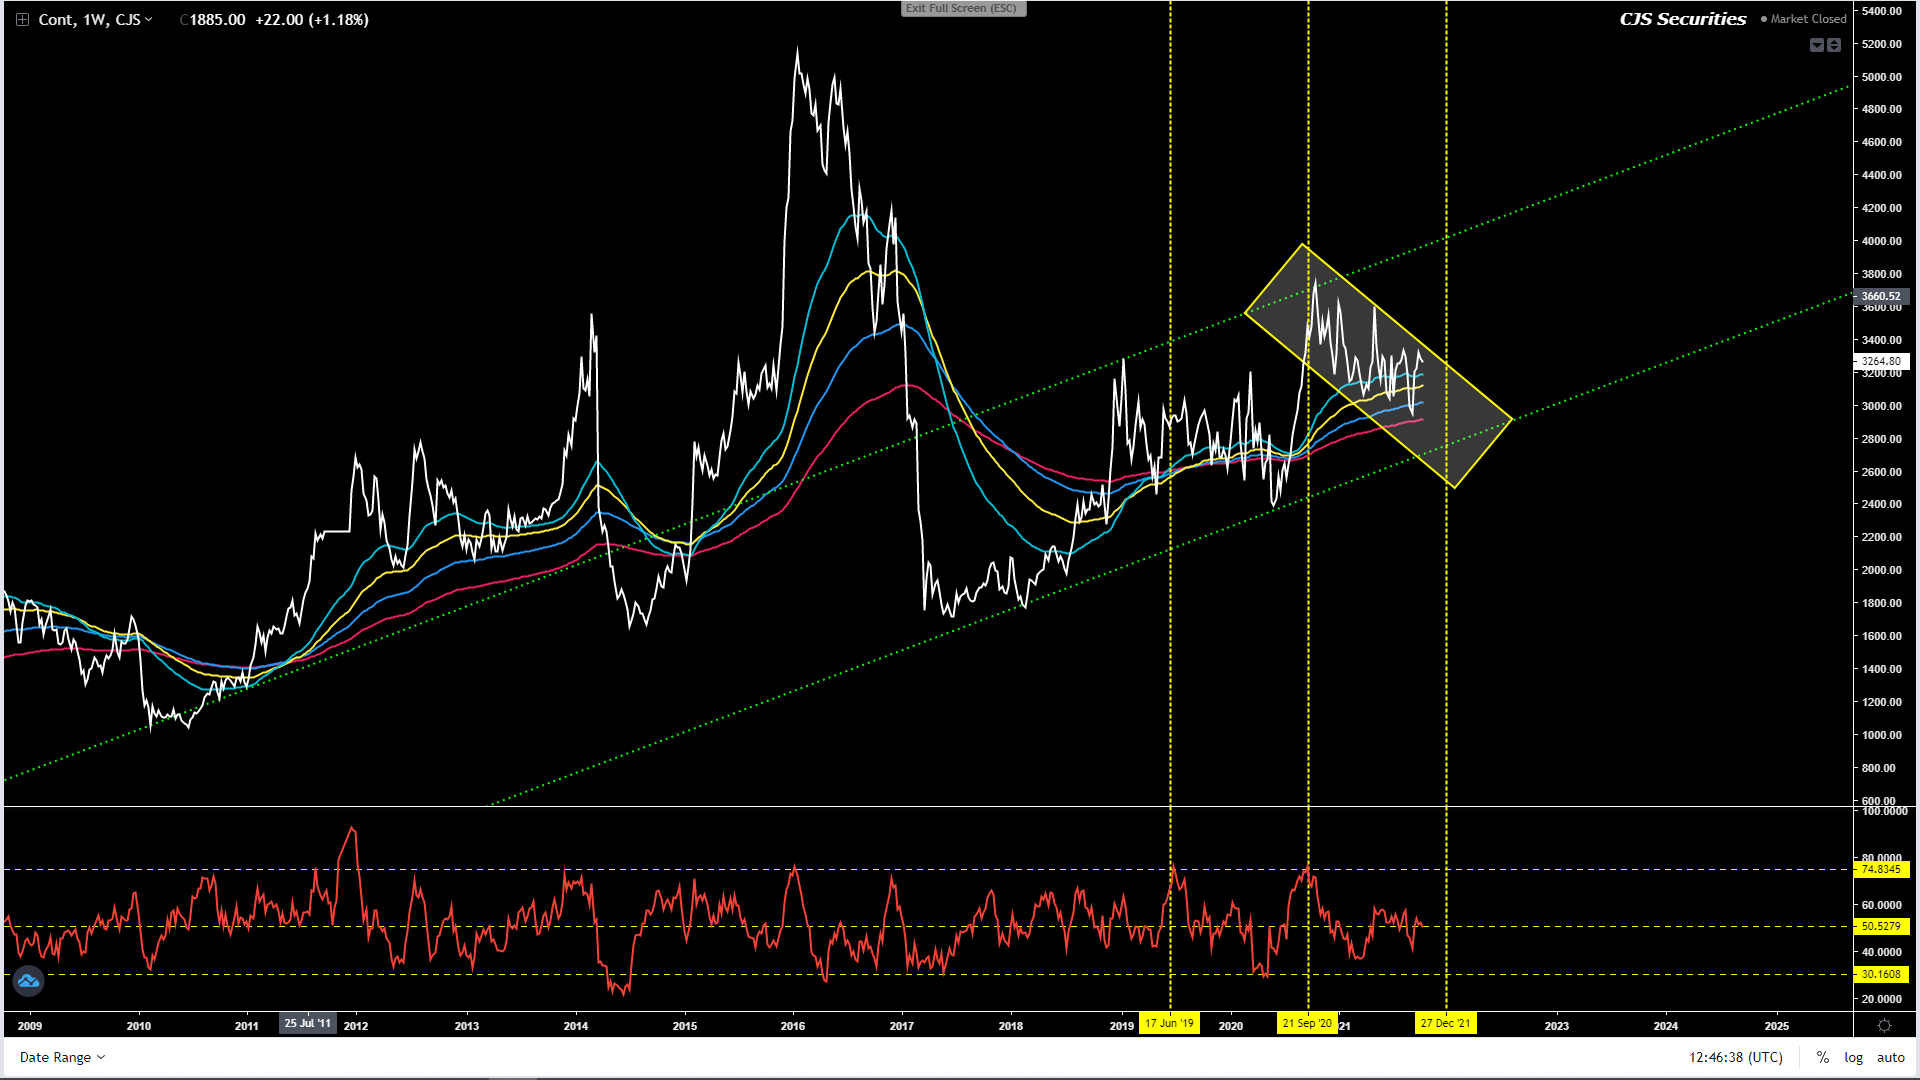Viewport: 1920px width, 1080px height.
Task: Open timezone menu showing 12:46:38 (UTC)
Action: coord(1735,1057)
